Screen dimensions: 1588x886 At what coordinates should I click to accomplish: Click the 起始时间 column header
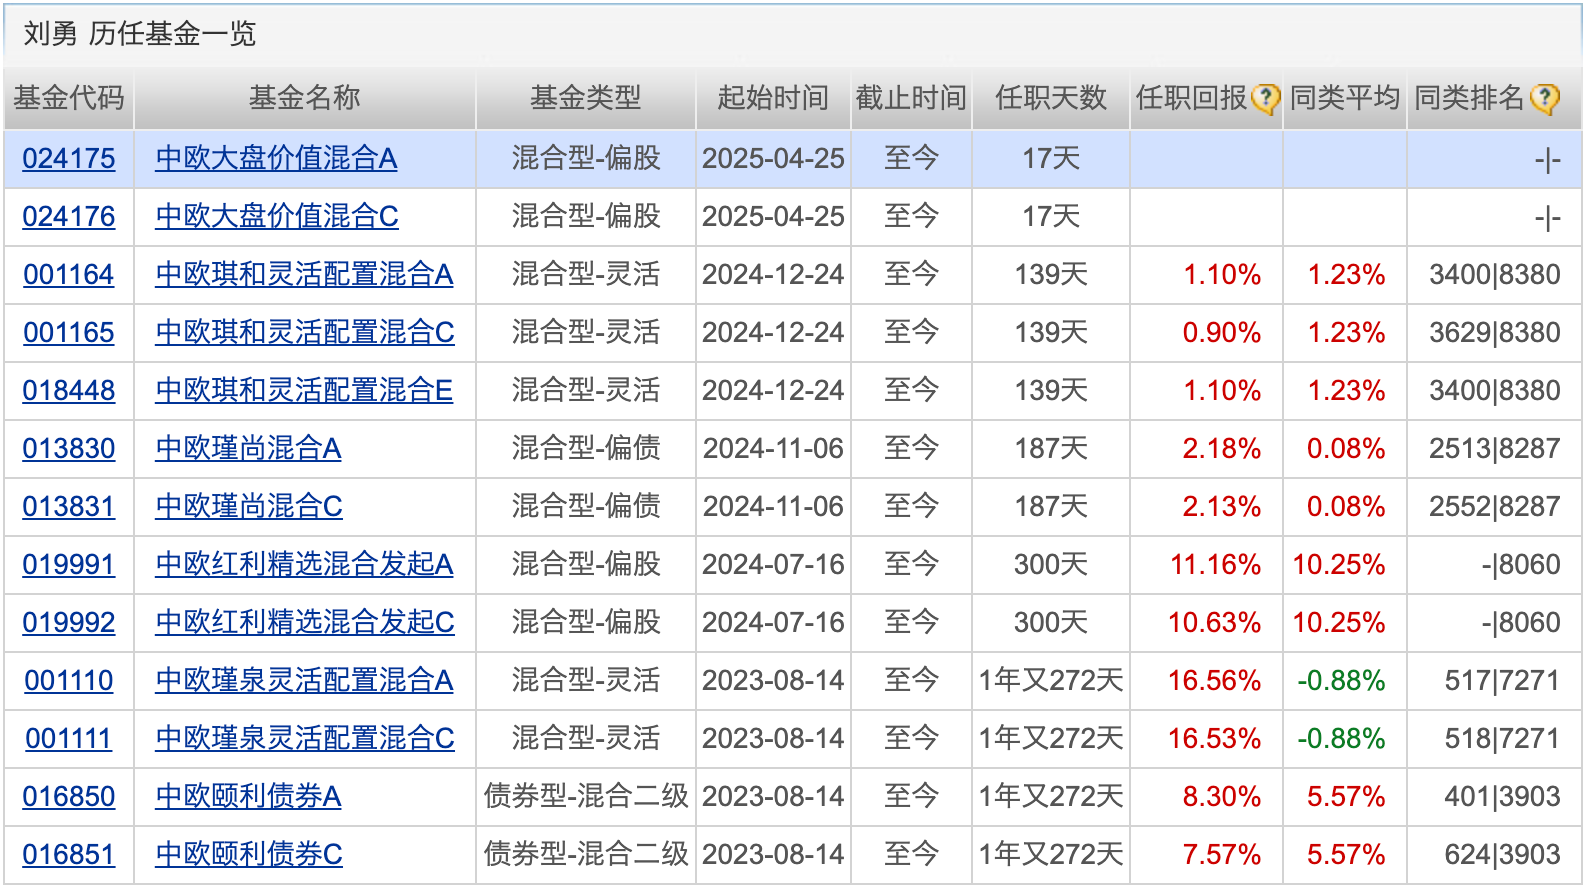773,98
